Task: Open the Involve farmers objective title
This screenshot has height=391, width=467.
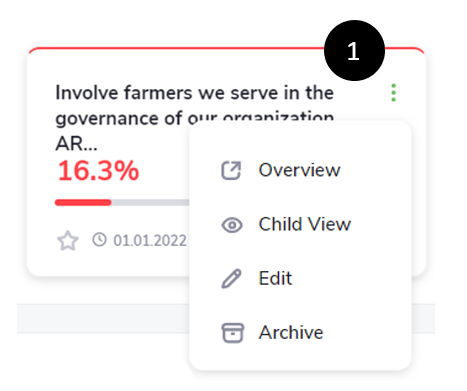Action: 194,105
